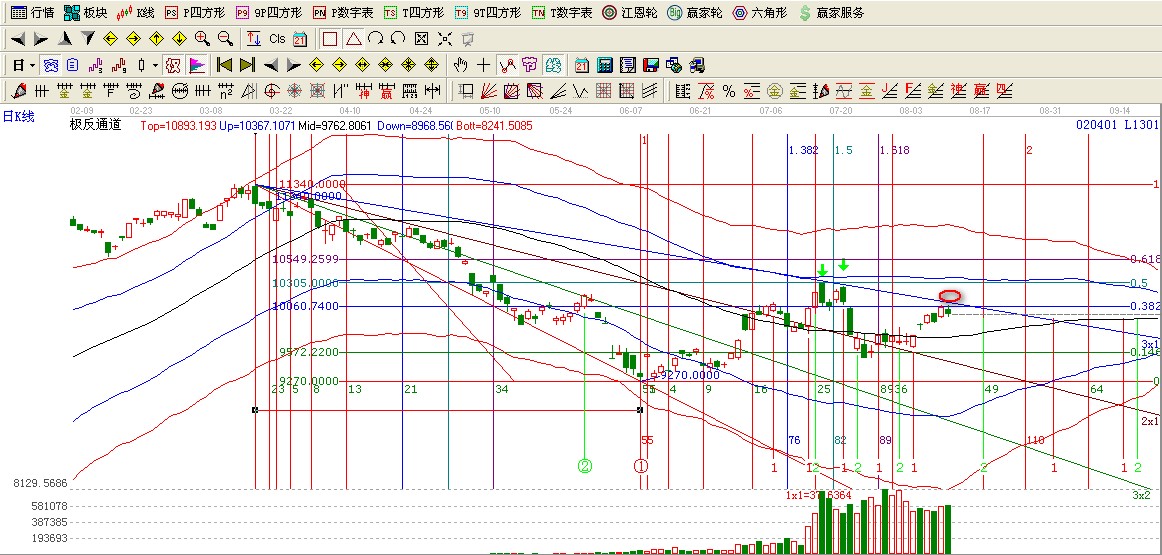Image resolution: width=1162 pixels, height=555 pixels.
Task: Select the hand pan tool
Action: click(x=460, y=65)
